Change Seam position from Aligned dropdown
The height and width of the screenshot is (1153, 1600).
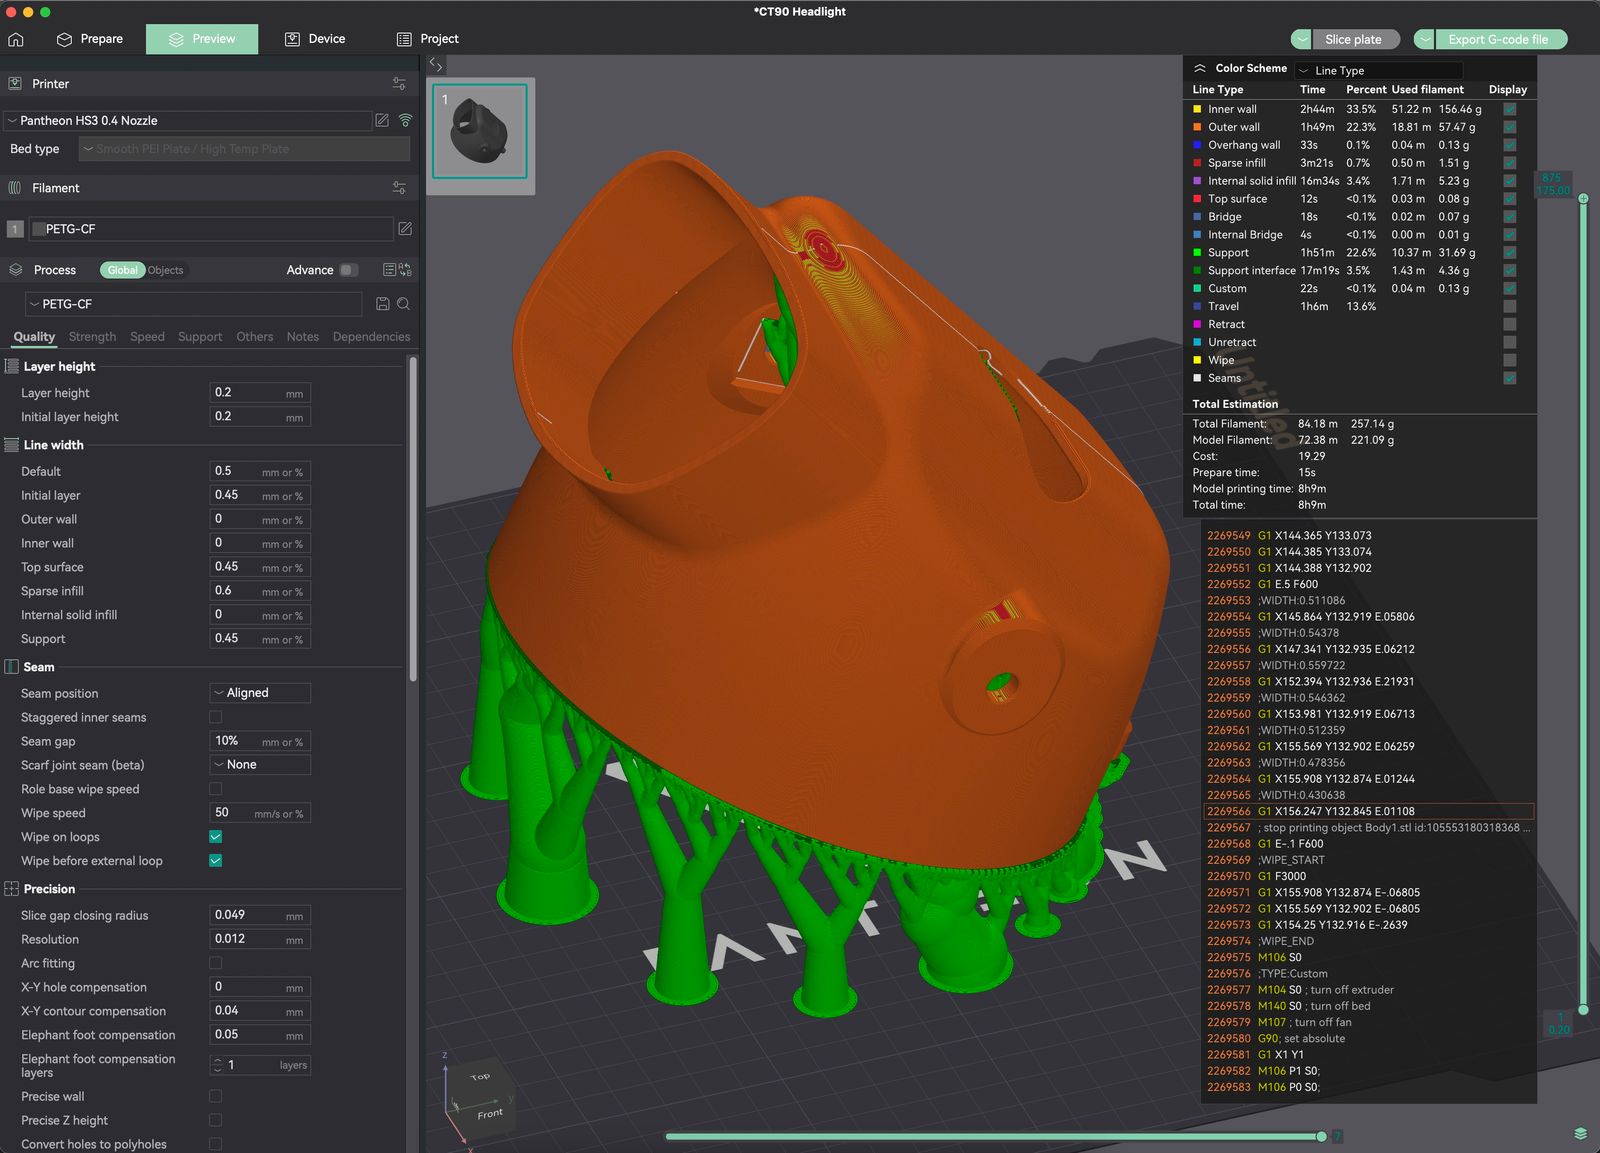pos(259,692)
